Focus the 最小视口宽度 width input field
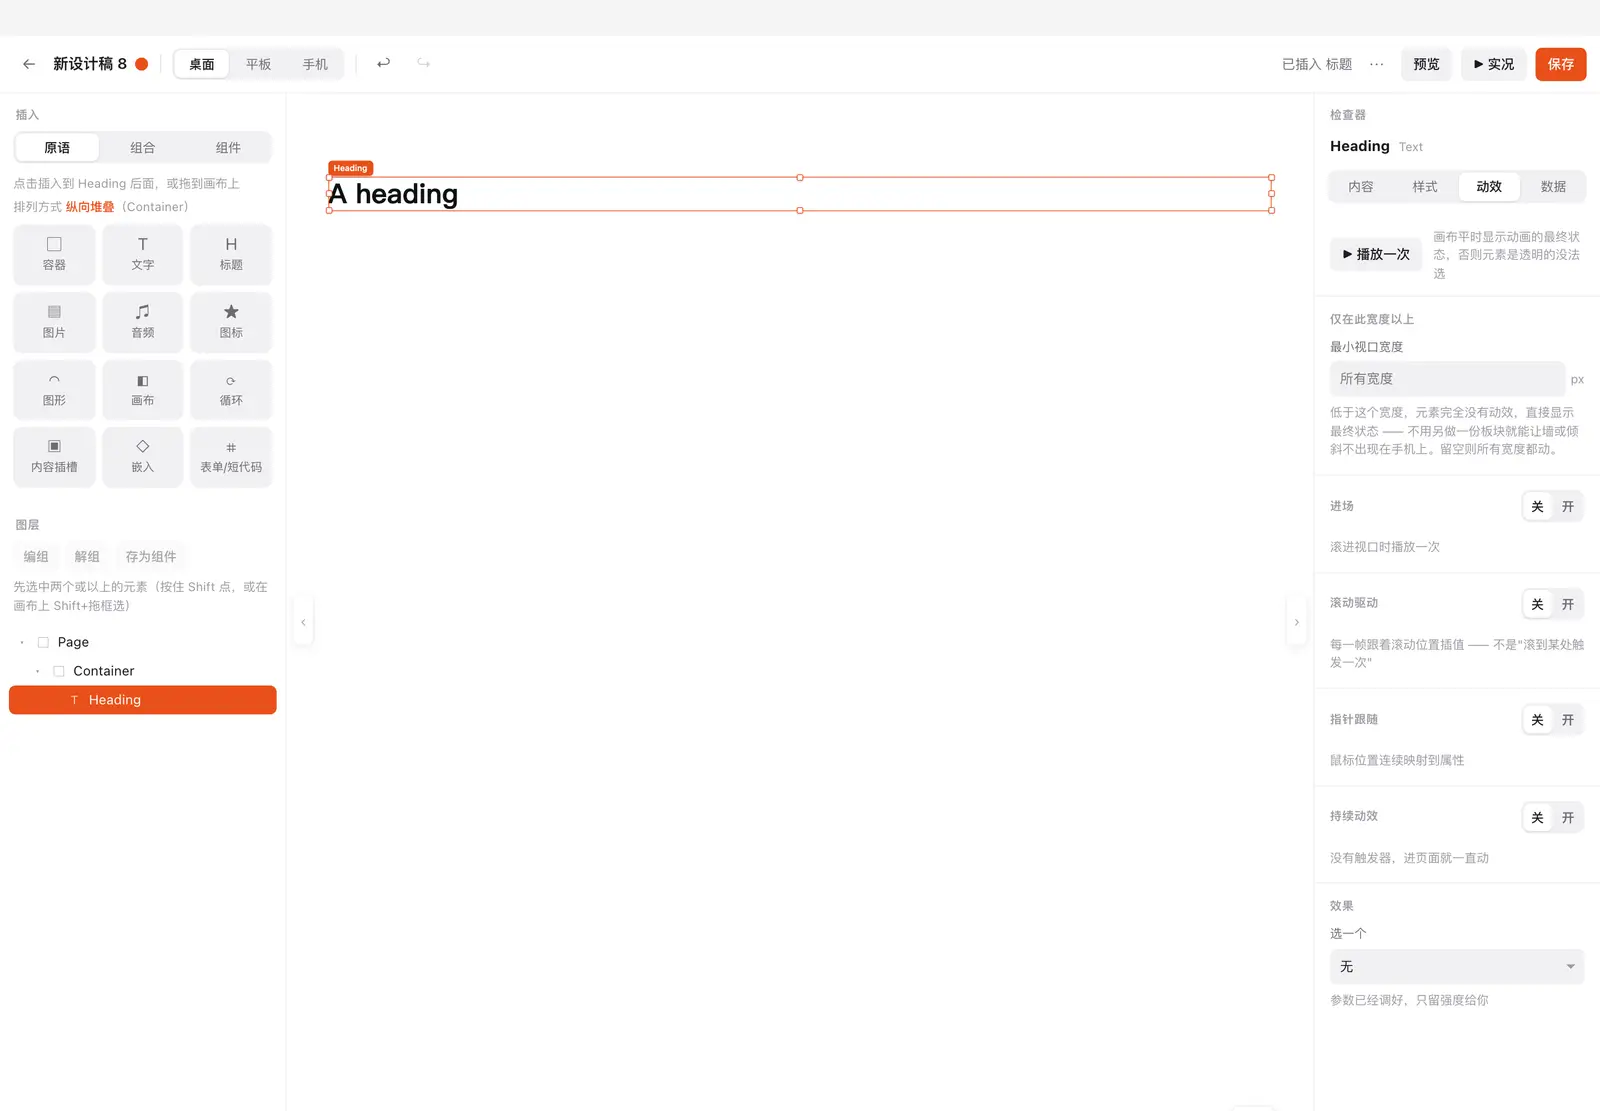This screenshot has width=1600, height=1111. (1447, 379)
